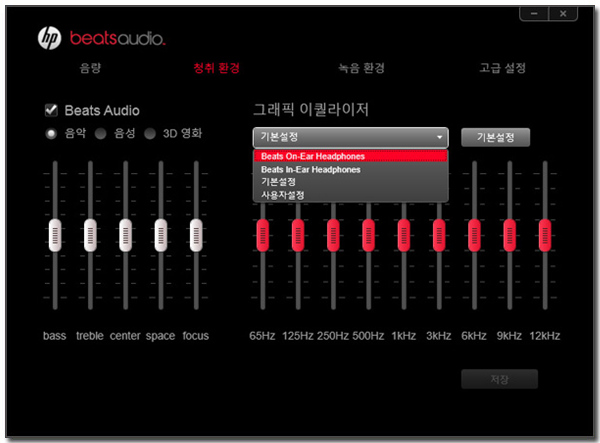Click the 9kHz equalizer slider handle
The width and height of the screenshot is (600, 443).
pyautogui.click(x=509, y=235)
